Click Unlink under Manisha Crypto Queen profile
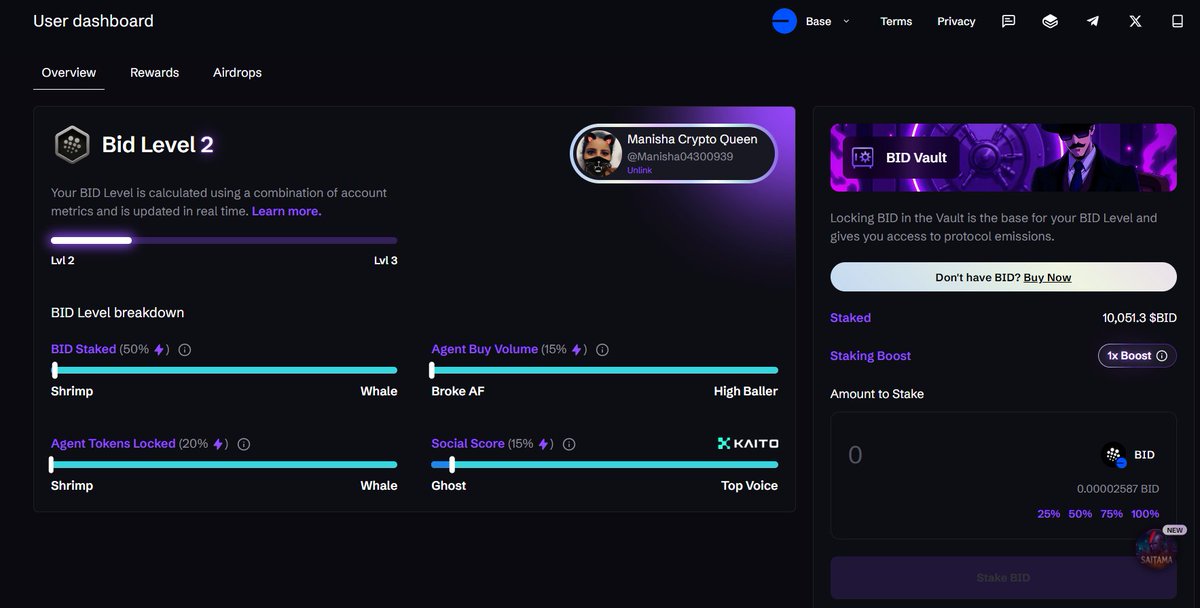Screen dimensions: 1200x608 click(640, 170)
